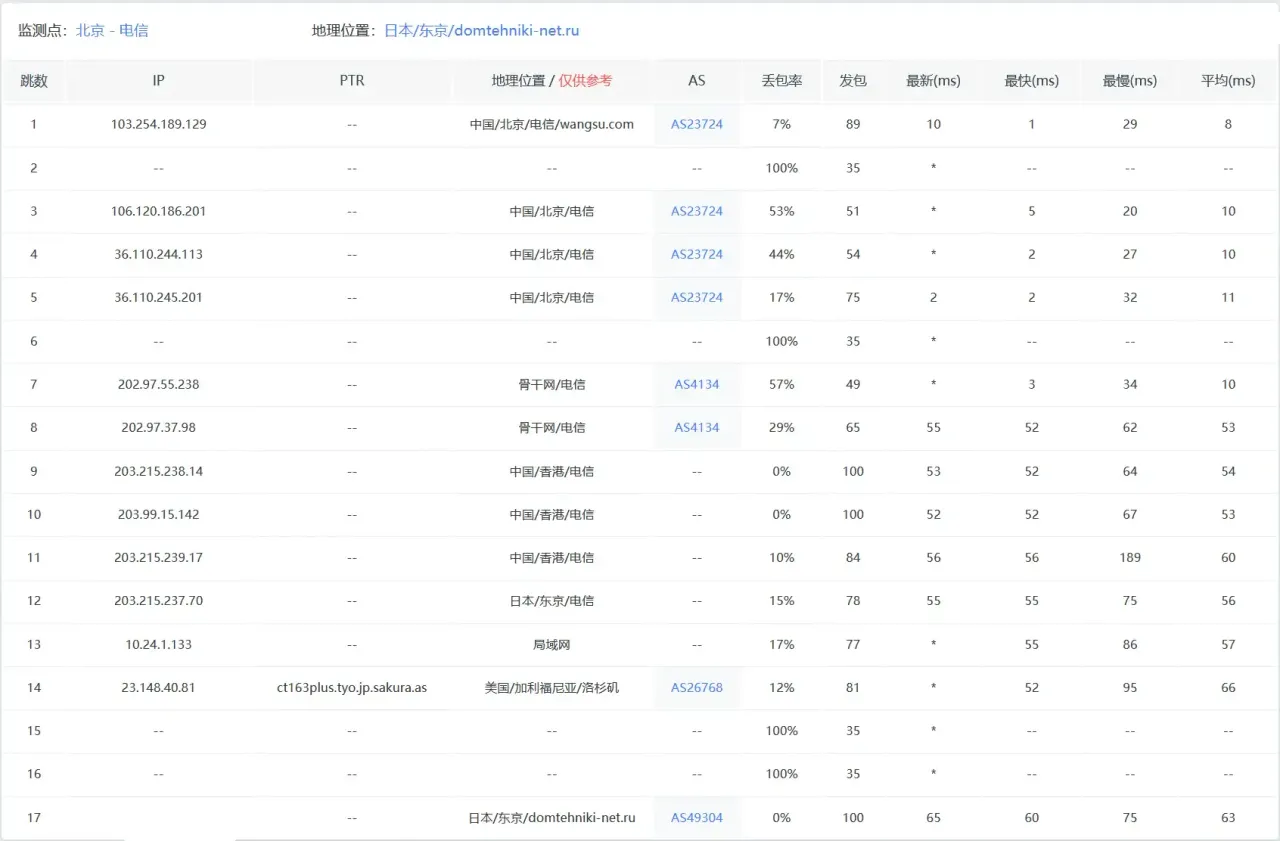1280x841 pixels.
Task: Click the PTR column header
Action: click(x=352, y=81)
